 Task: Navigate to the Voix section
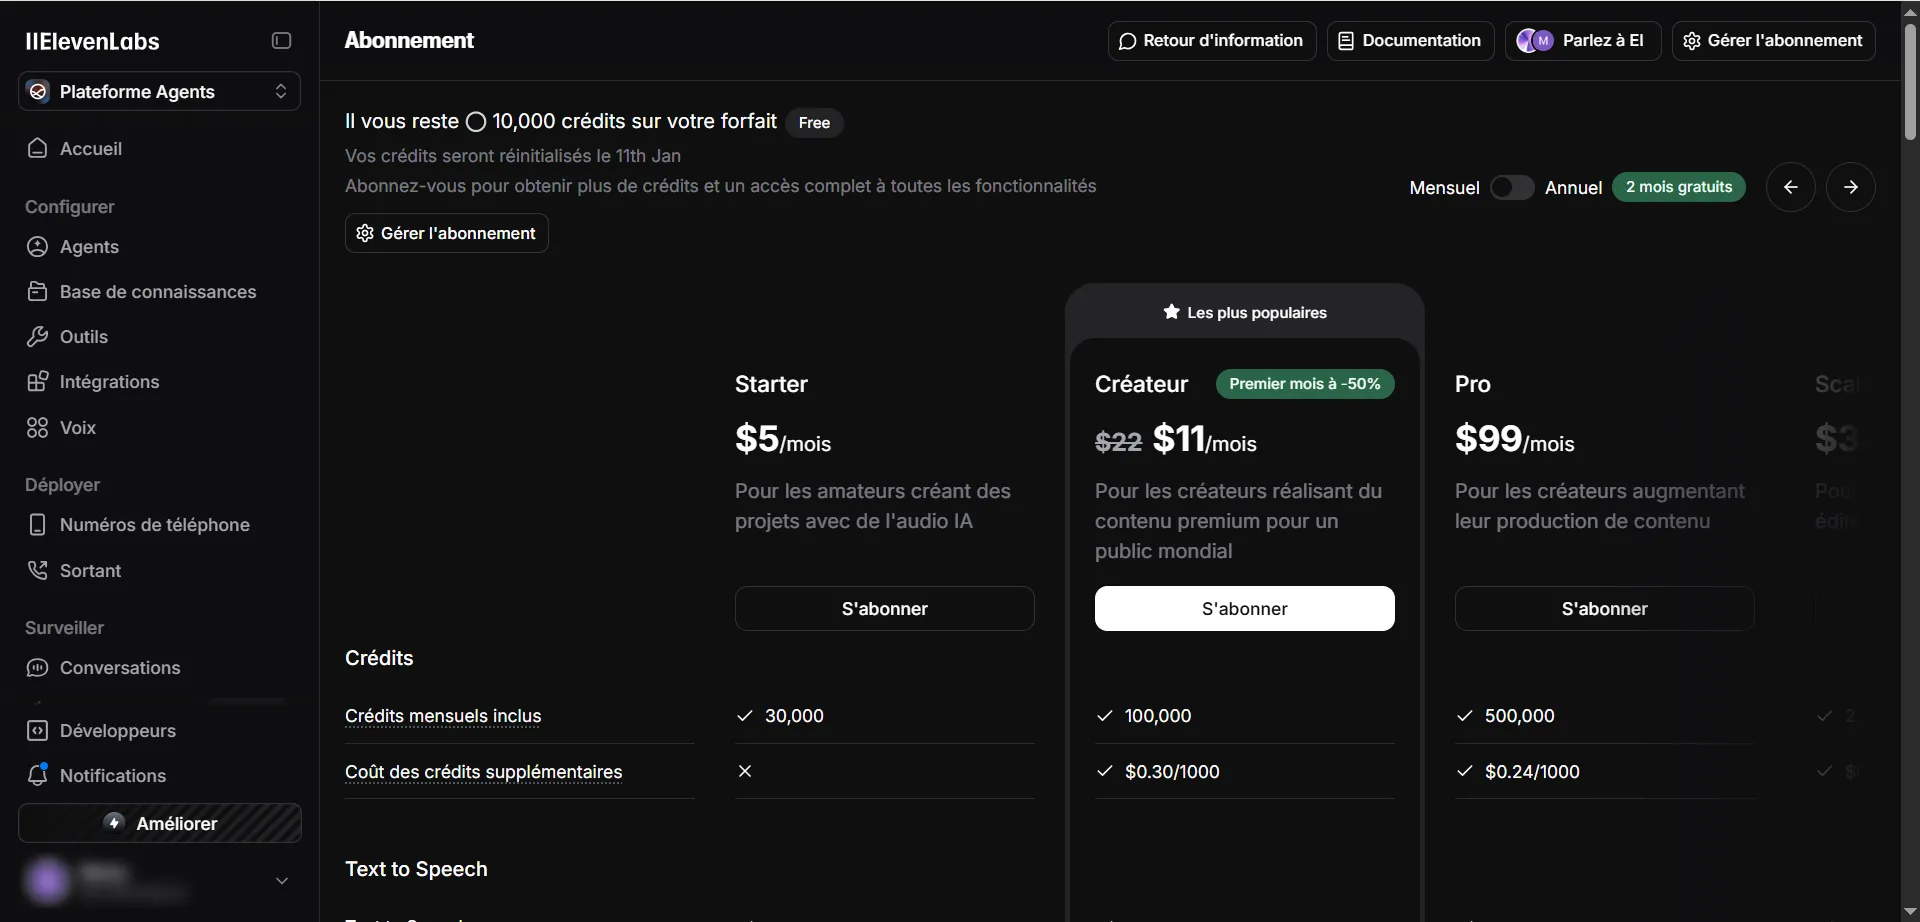click(x=76, y=427)
